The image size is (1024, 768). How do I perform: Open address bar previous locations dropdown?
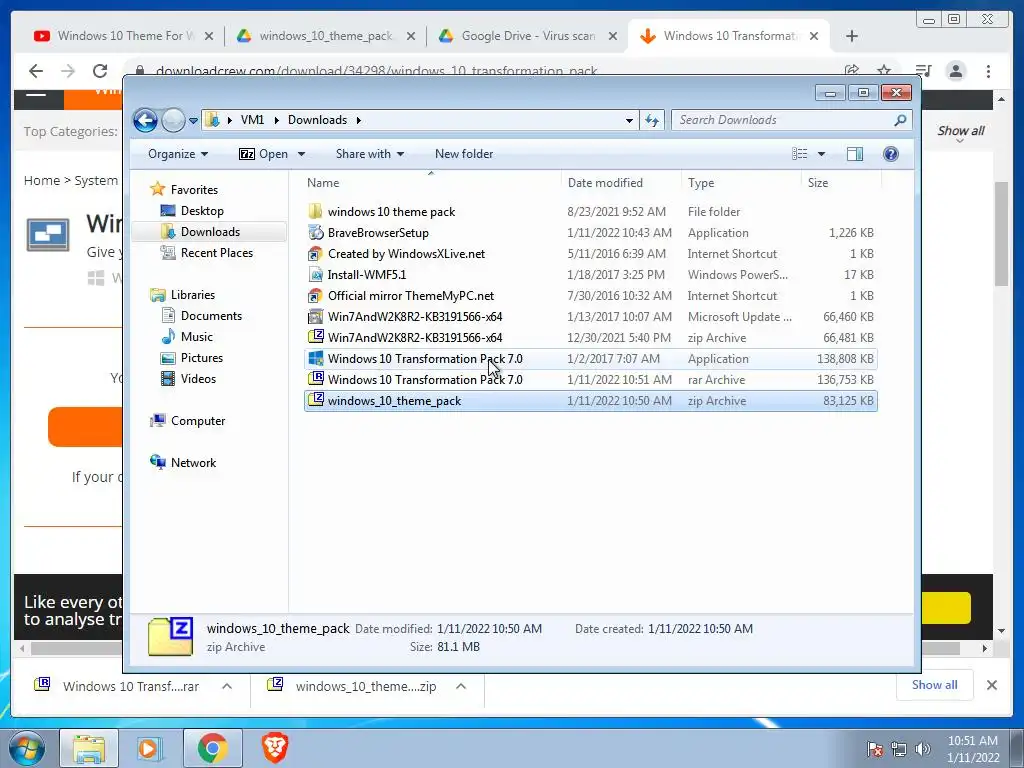629,120
